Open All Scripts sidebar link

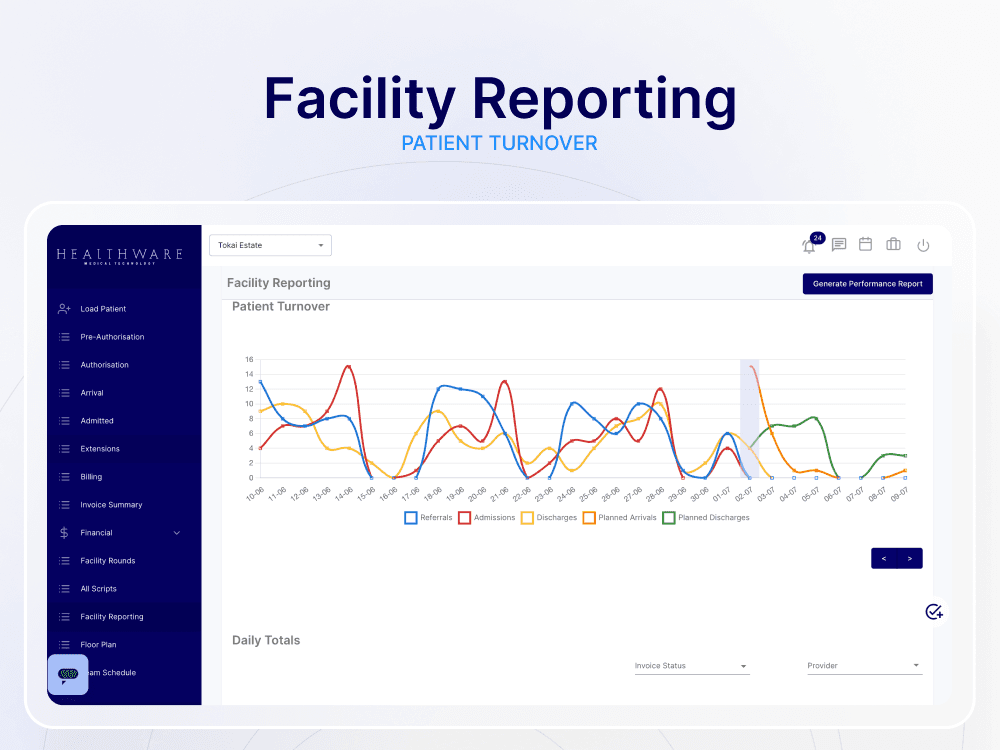coord(98,589)
